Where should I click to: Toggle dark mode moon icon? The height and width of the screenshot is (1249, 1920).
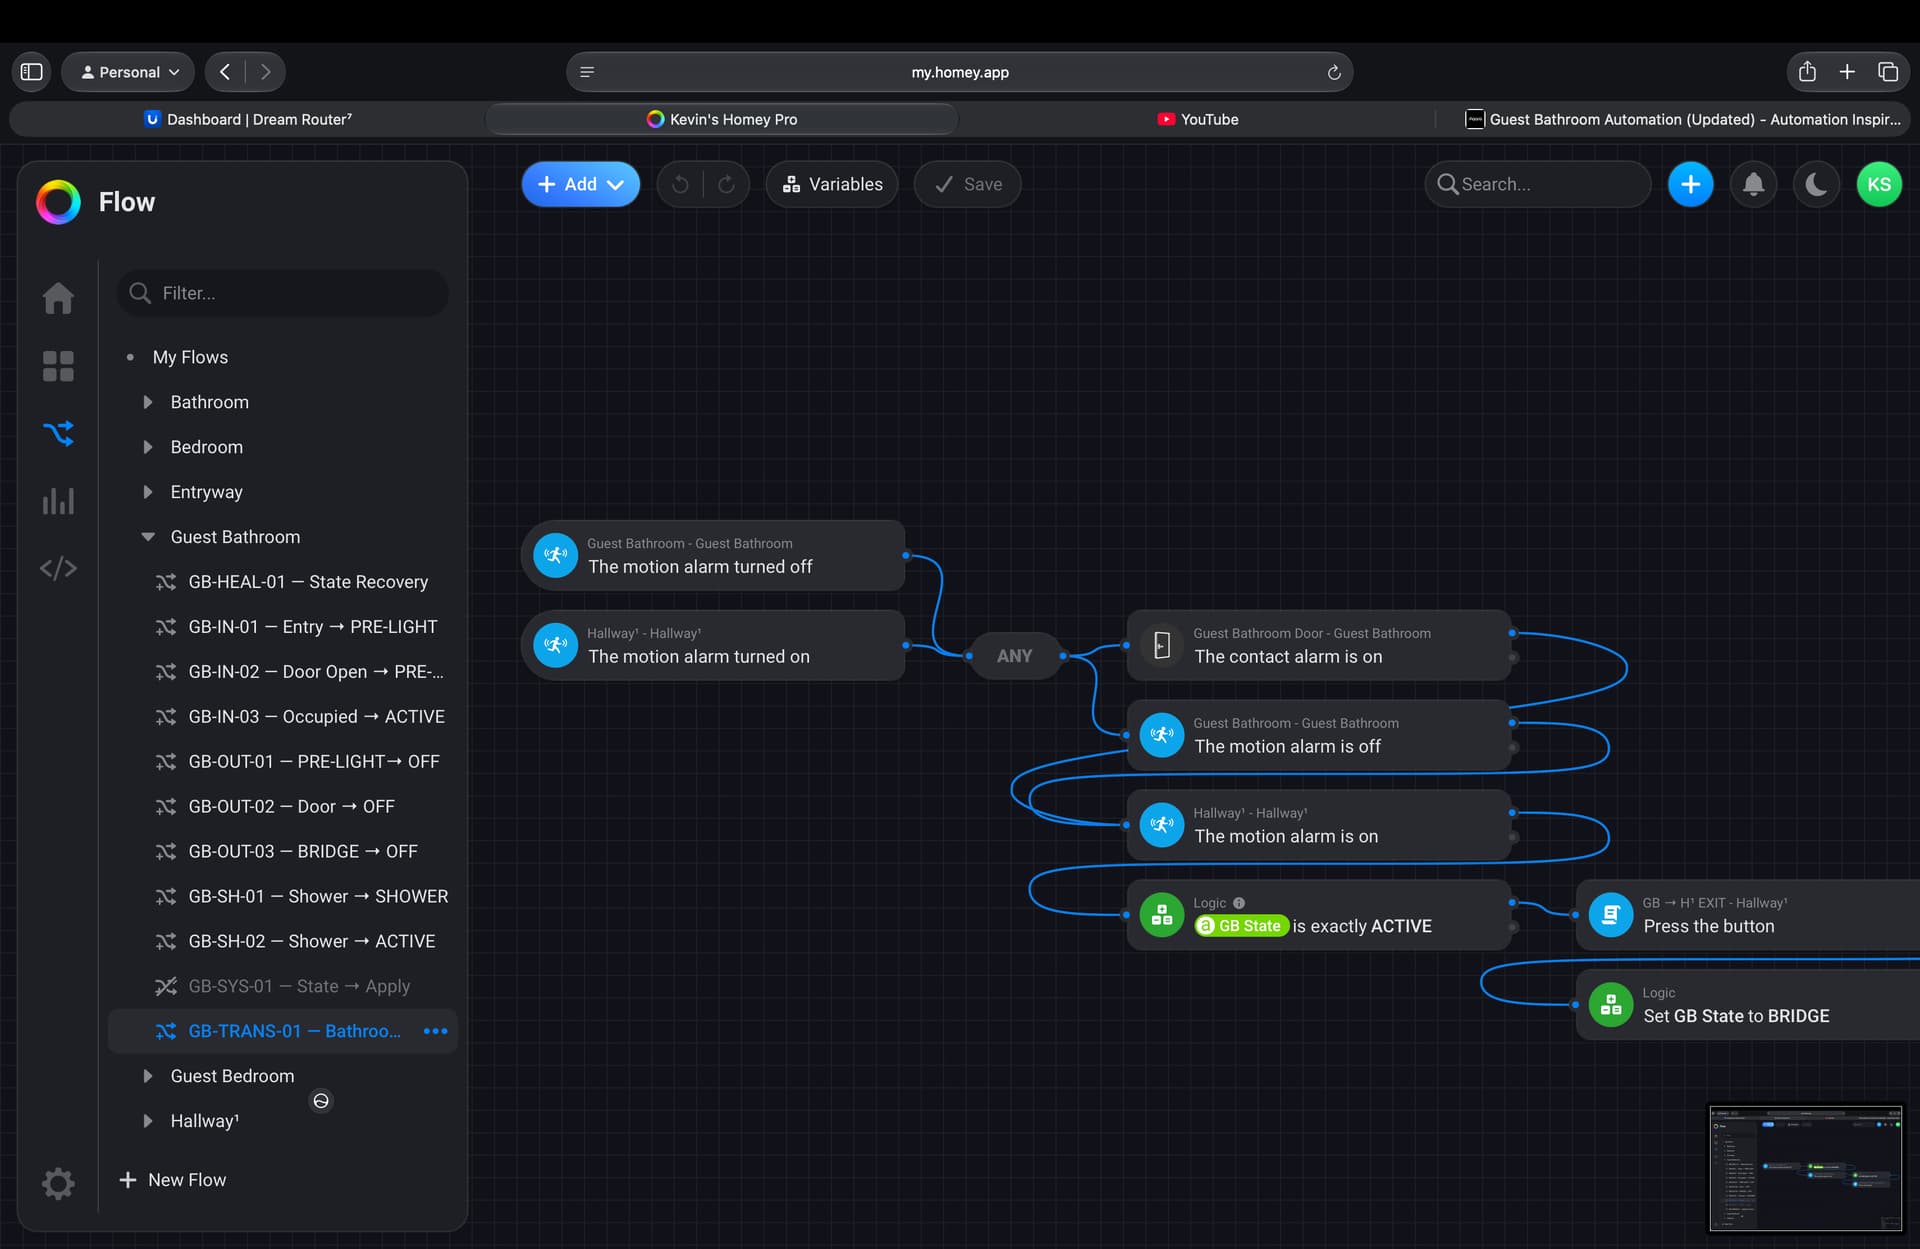(x=1816, y=184)
